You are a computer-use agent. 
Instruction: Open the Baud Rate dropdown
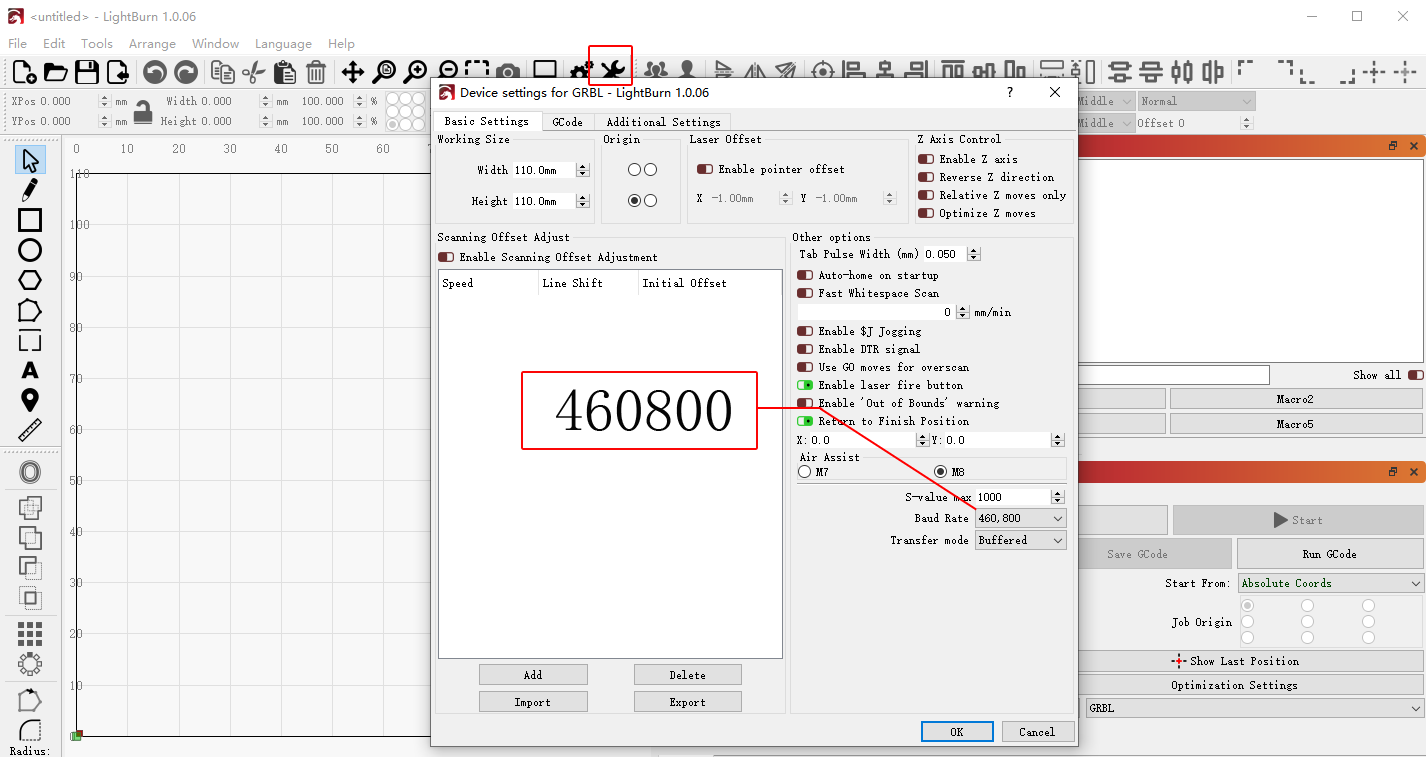click(x=1021, y=518)
